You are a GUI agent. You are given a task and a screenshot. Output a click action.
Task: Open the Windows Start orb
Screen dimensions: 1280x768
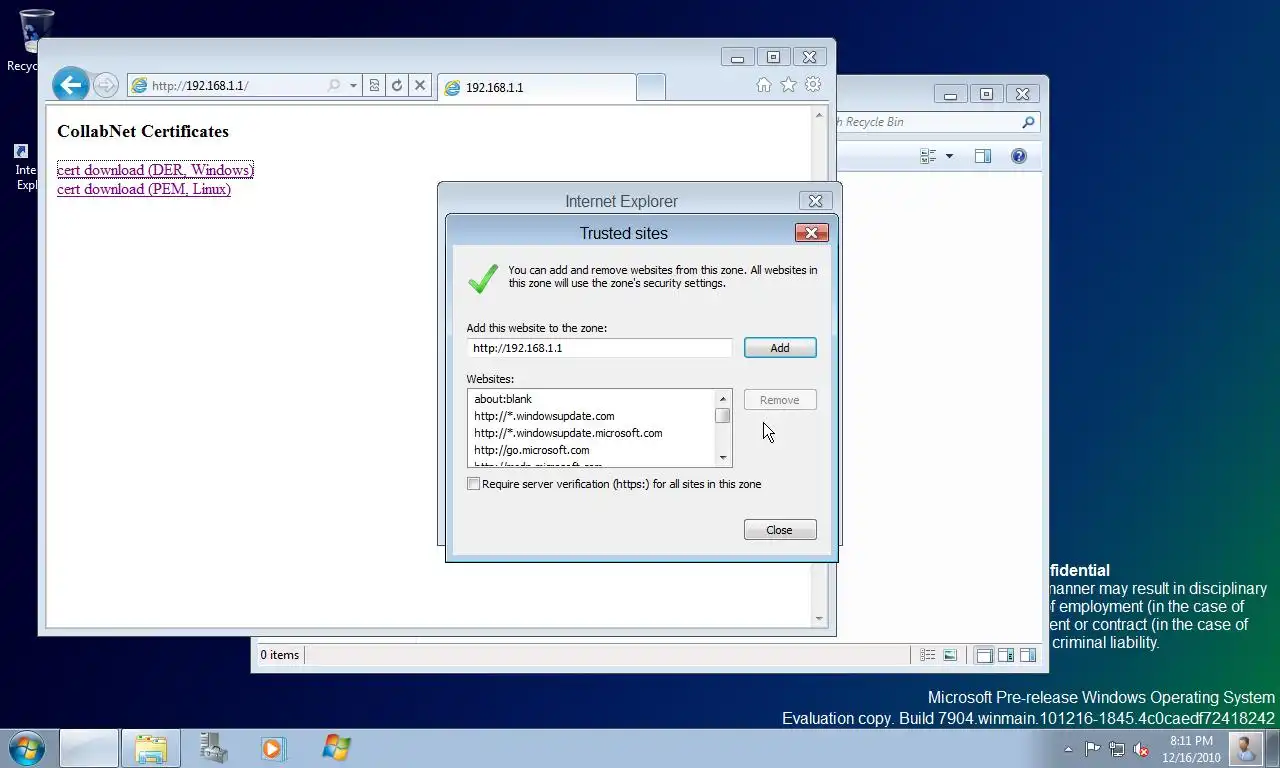[27, 748]
